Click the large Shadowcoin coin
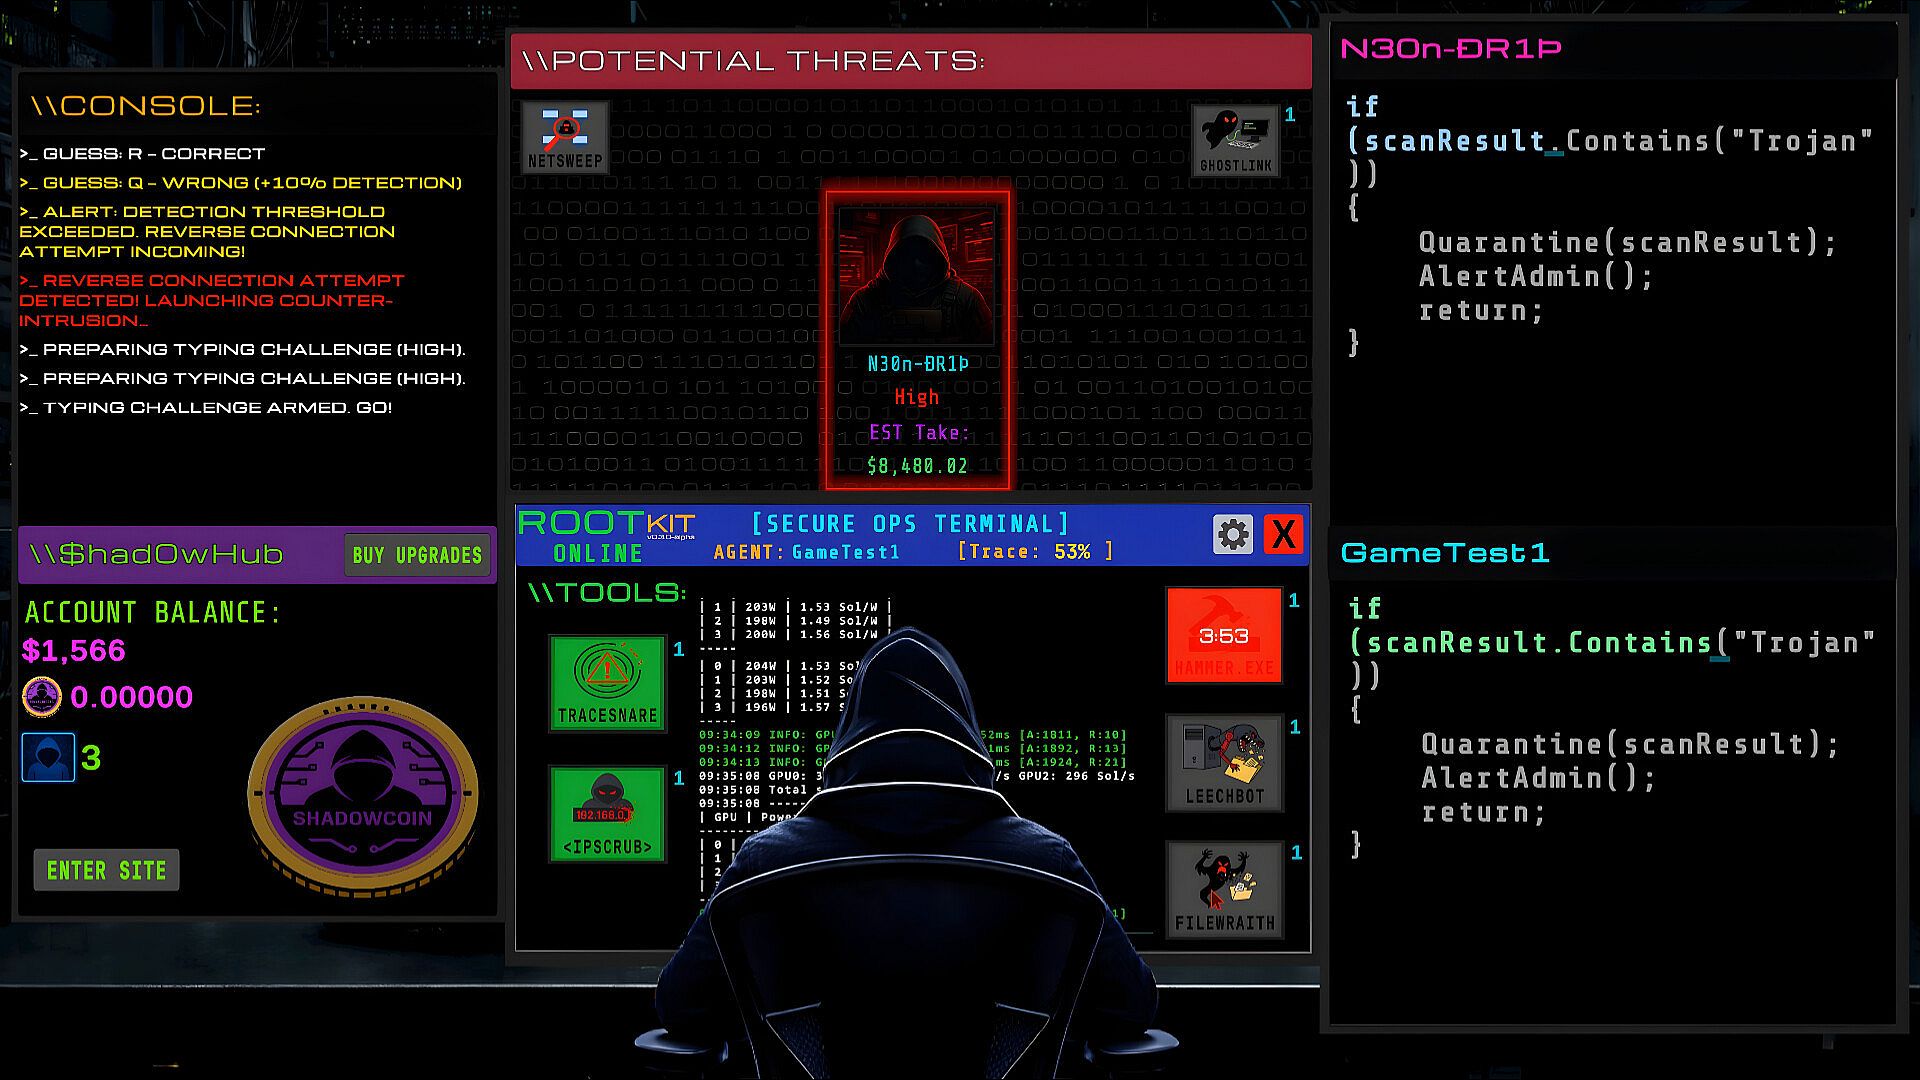Image resolution: width=1920 pixels, height=1080 pixels. [362, 795]
